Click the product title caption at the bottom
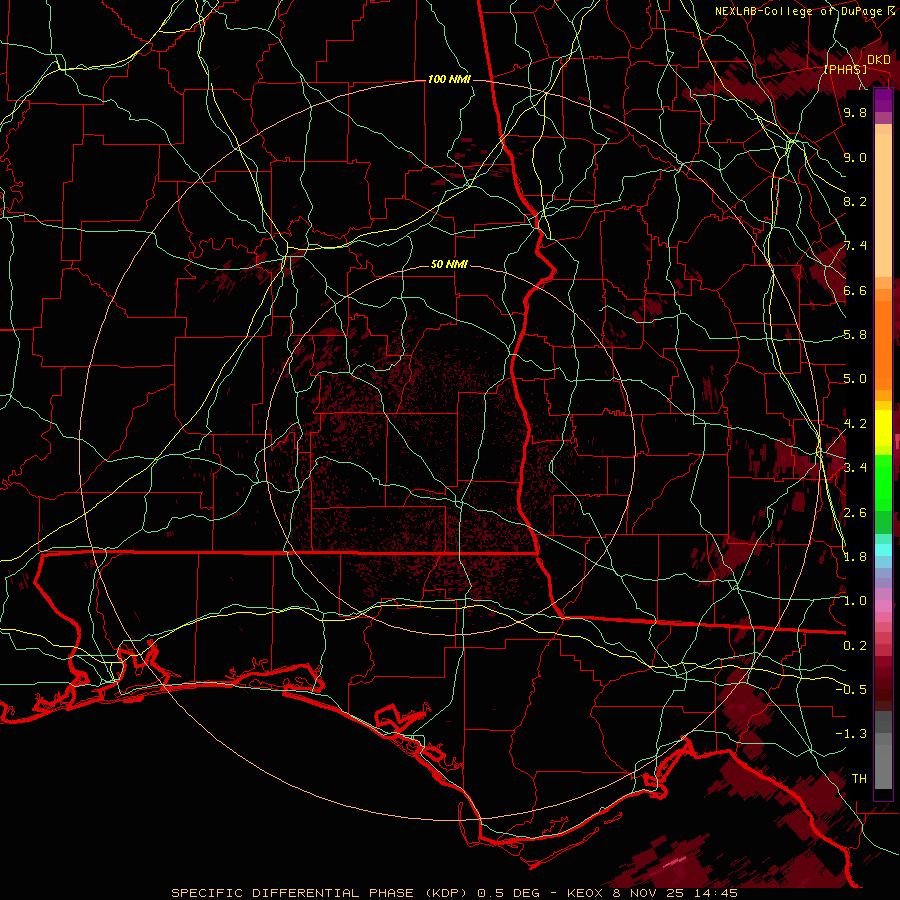The height and width of the screenshot is (900, 900). pyautogui.click(x=454, y=893)
